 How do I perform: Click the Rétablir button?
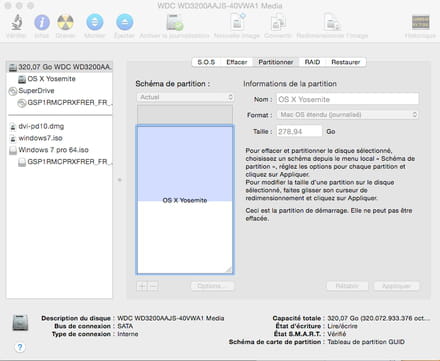[x=347, y=286]
